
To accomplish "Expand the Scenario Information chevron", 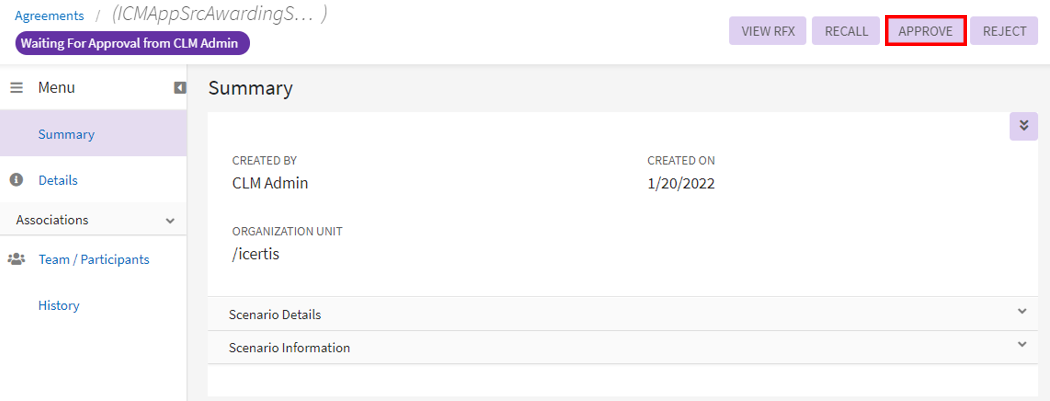I will pos(1022,345).
